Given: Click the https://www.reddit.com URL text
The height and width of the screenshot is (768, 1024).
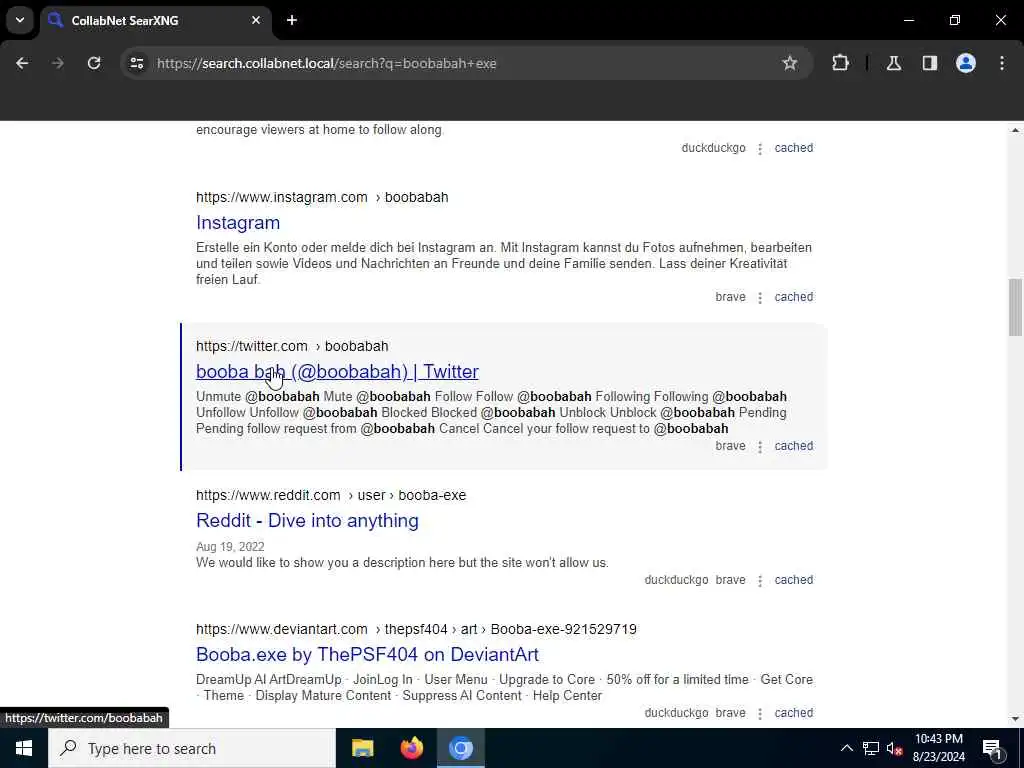Looking at the screenshot, I should (268, 495).
